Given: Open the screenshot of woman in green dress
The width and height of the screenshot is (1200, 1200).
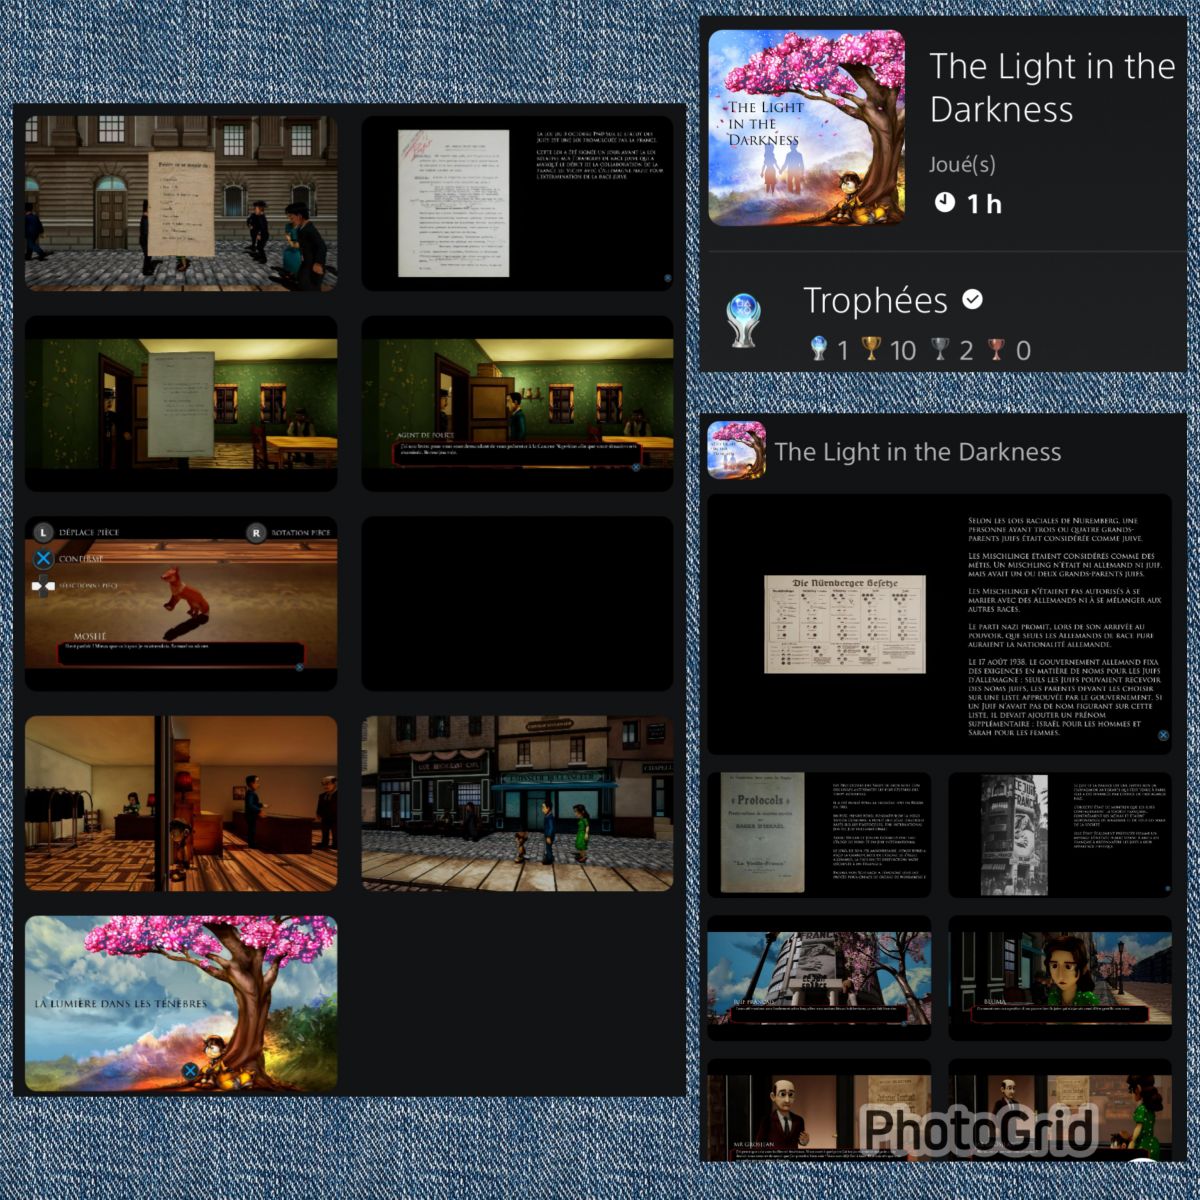Looking at the screenshot, I should [x=1060, y=1111].
